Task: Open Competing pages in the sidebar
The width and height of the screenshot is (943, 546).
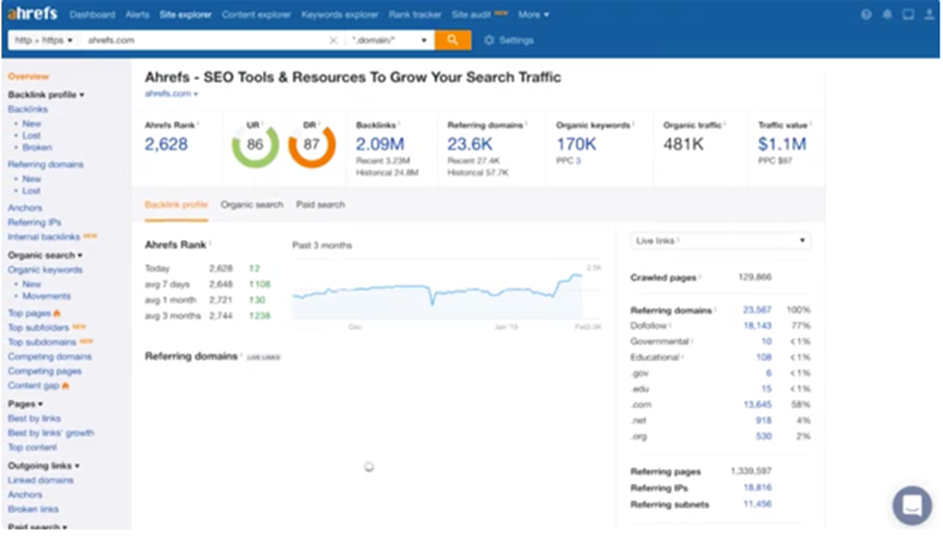Action: pyautogui.click(x=45, y=372)
